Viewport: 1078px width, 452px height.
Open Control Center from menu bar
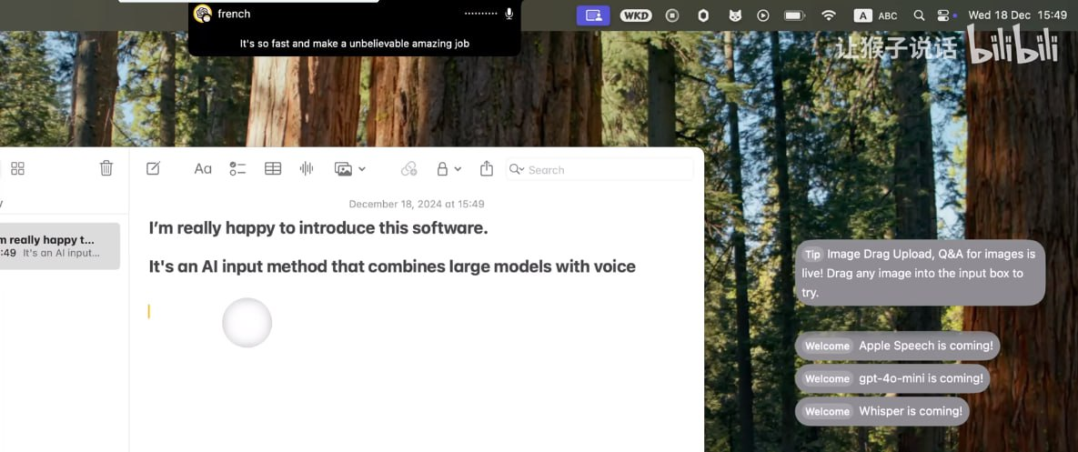point(943,15)
